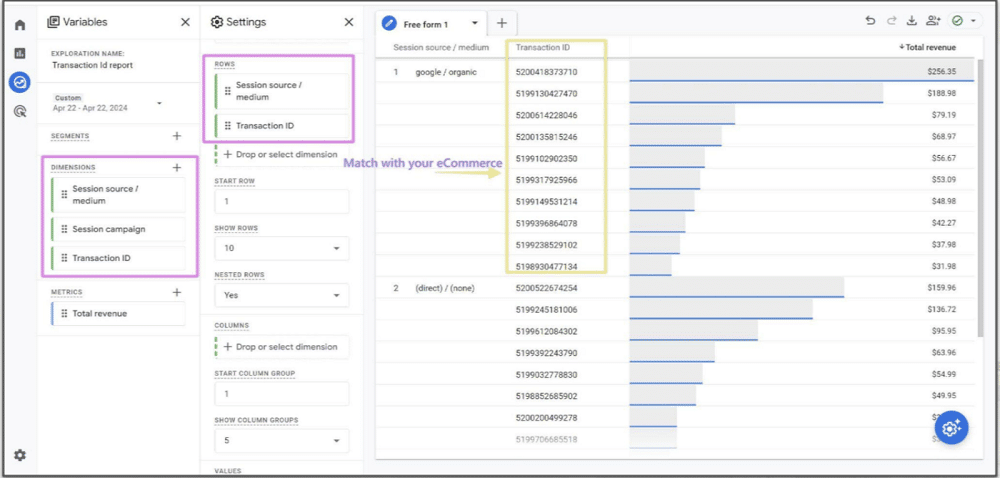Click the $136.72 revenue value
The height and width of the screenshot is (478, 1000).
[x=942, y=310]
